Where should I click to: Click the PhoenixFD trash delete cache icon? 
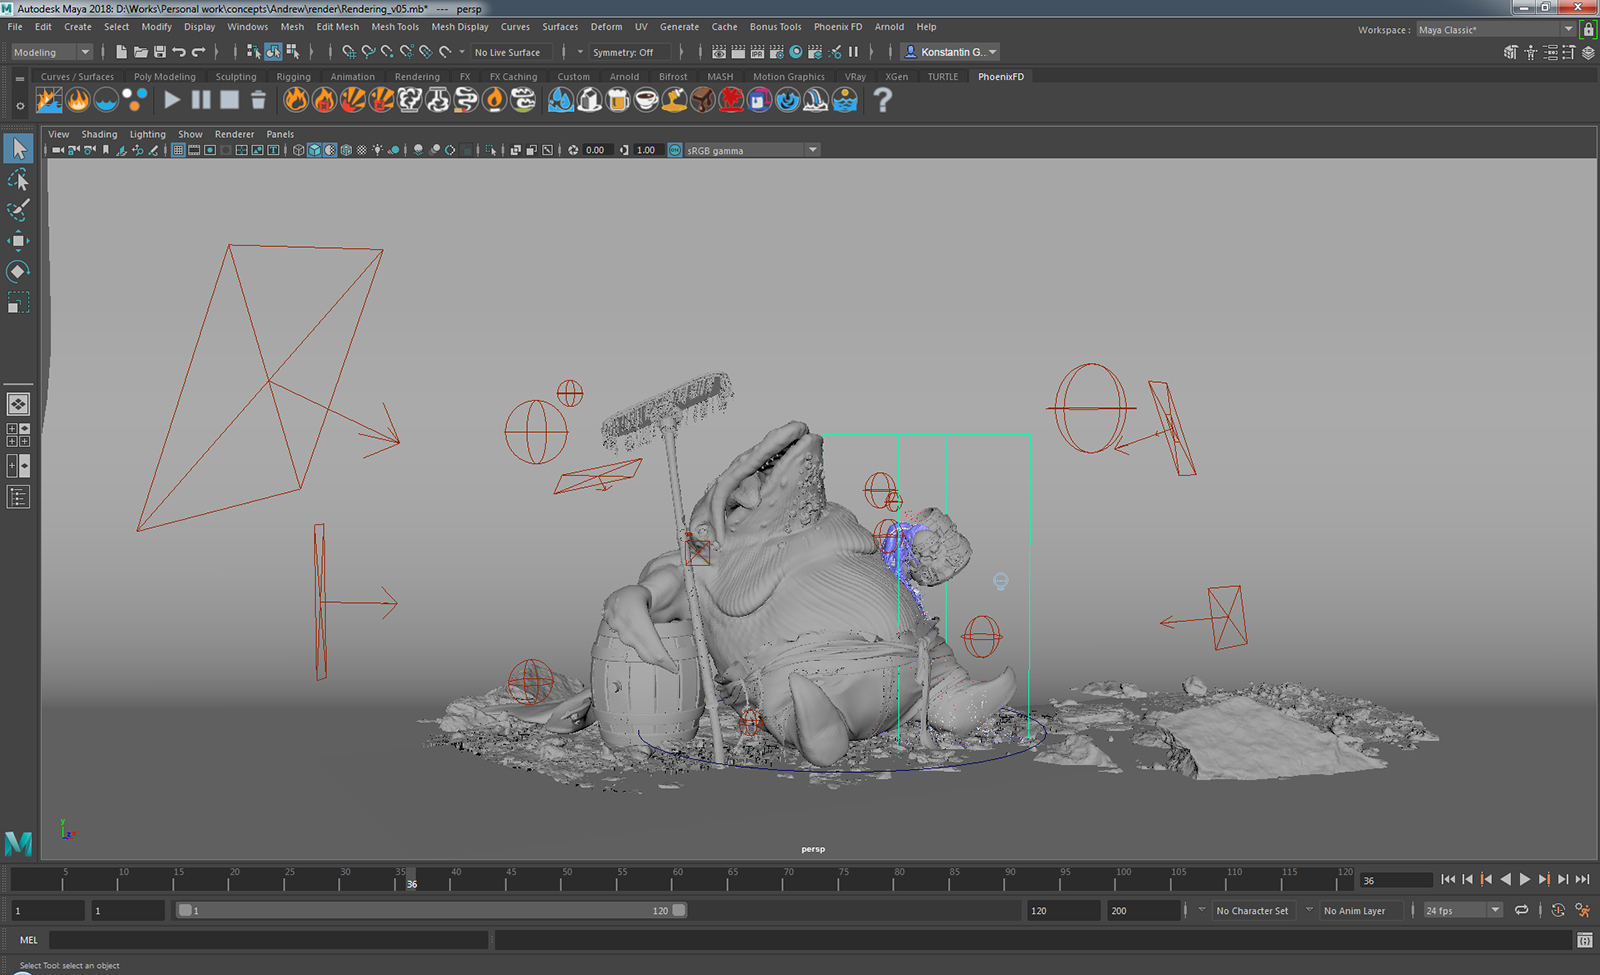pos(258,100)
